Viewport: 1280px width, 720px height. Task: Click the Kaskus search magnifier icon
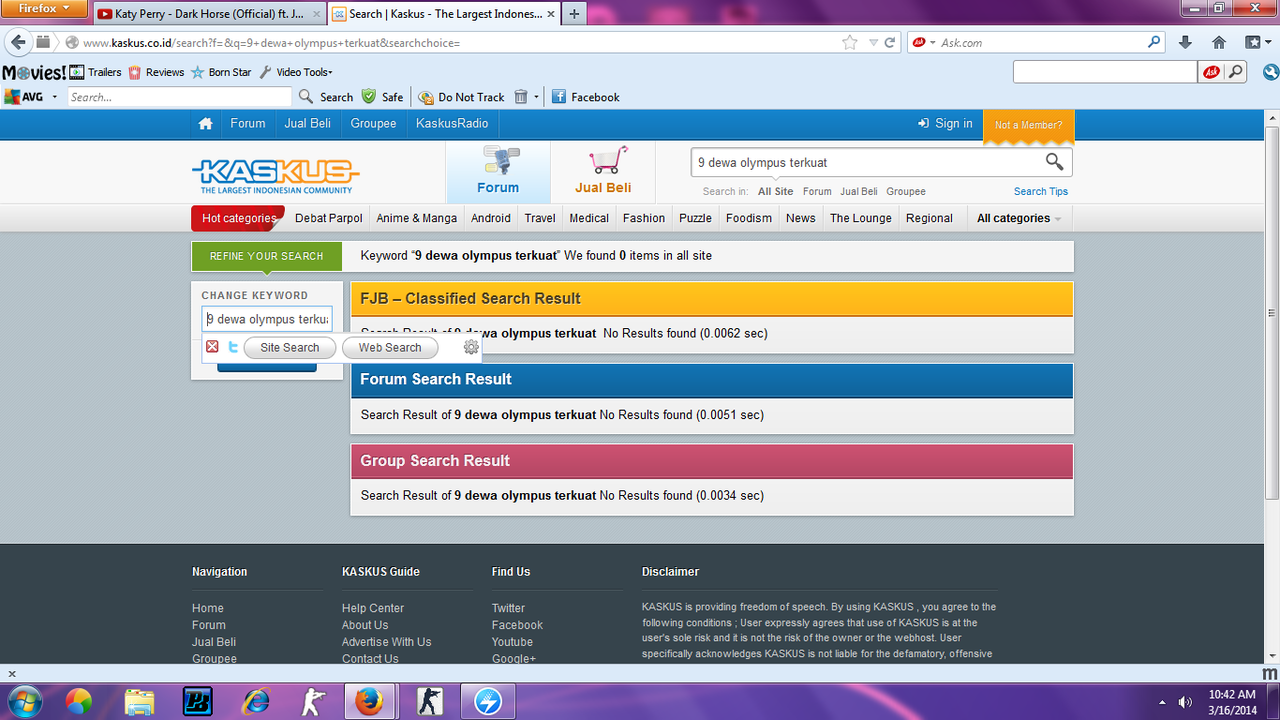[x=1055, y=162]
